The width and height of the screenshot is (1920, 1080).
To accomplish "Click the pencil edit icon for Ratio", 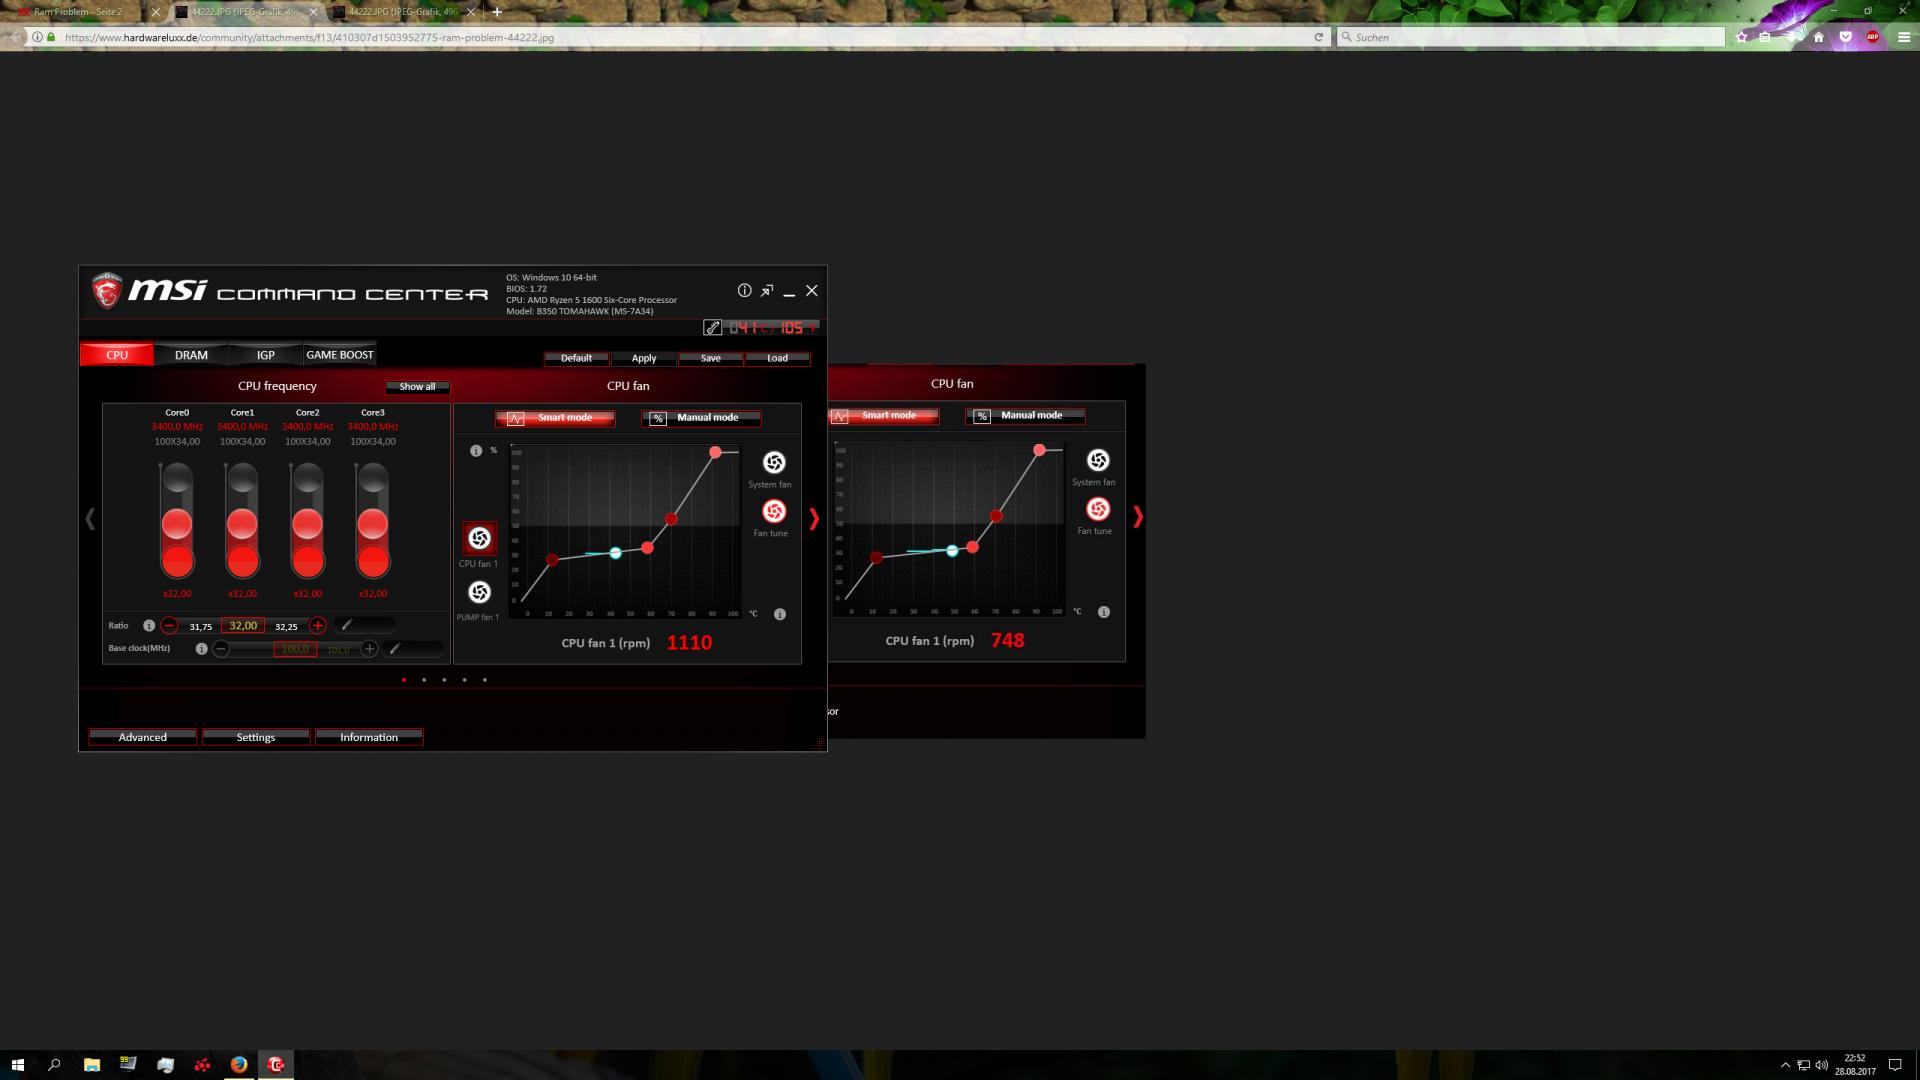I will tap(347, 625).
